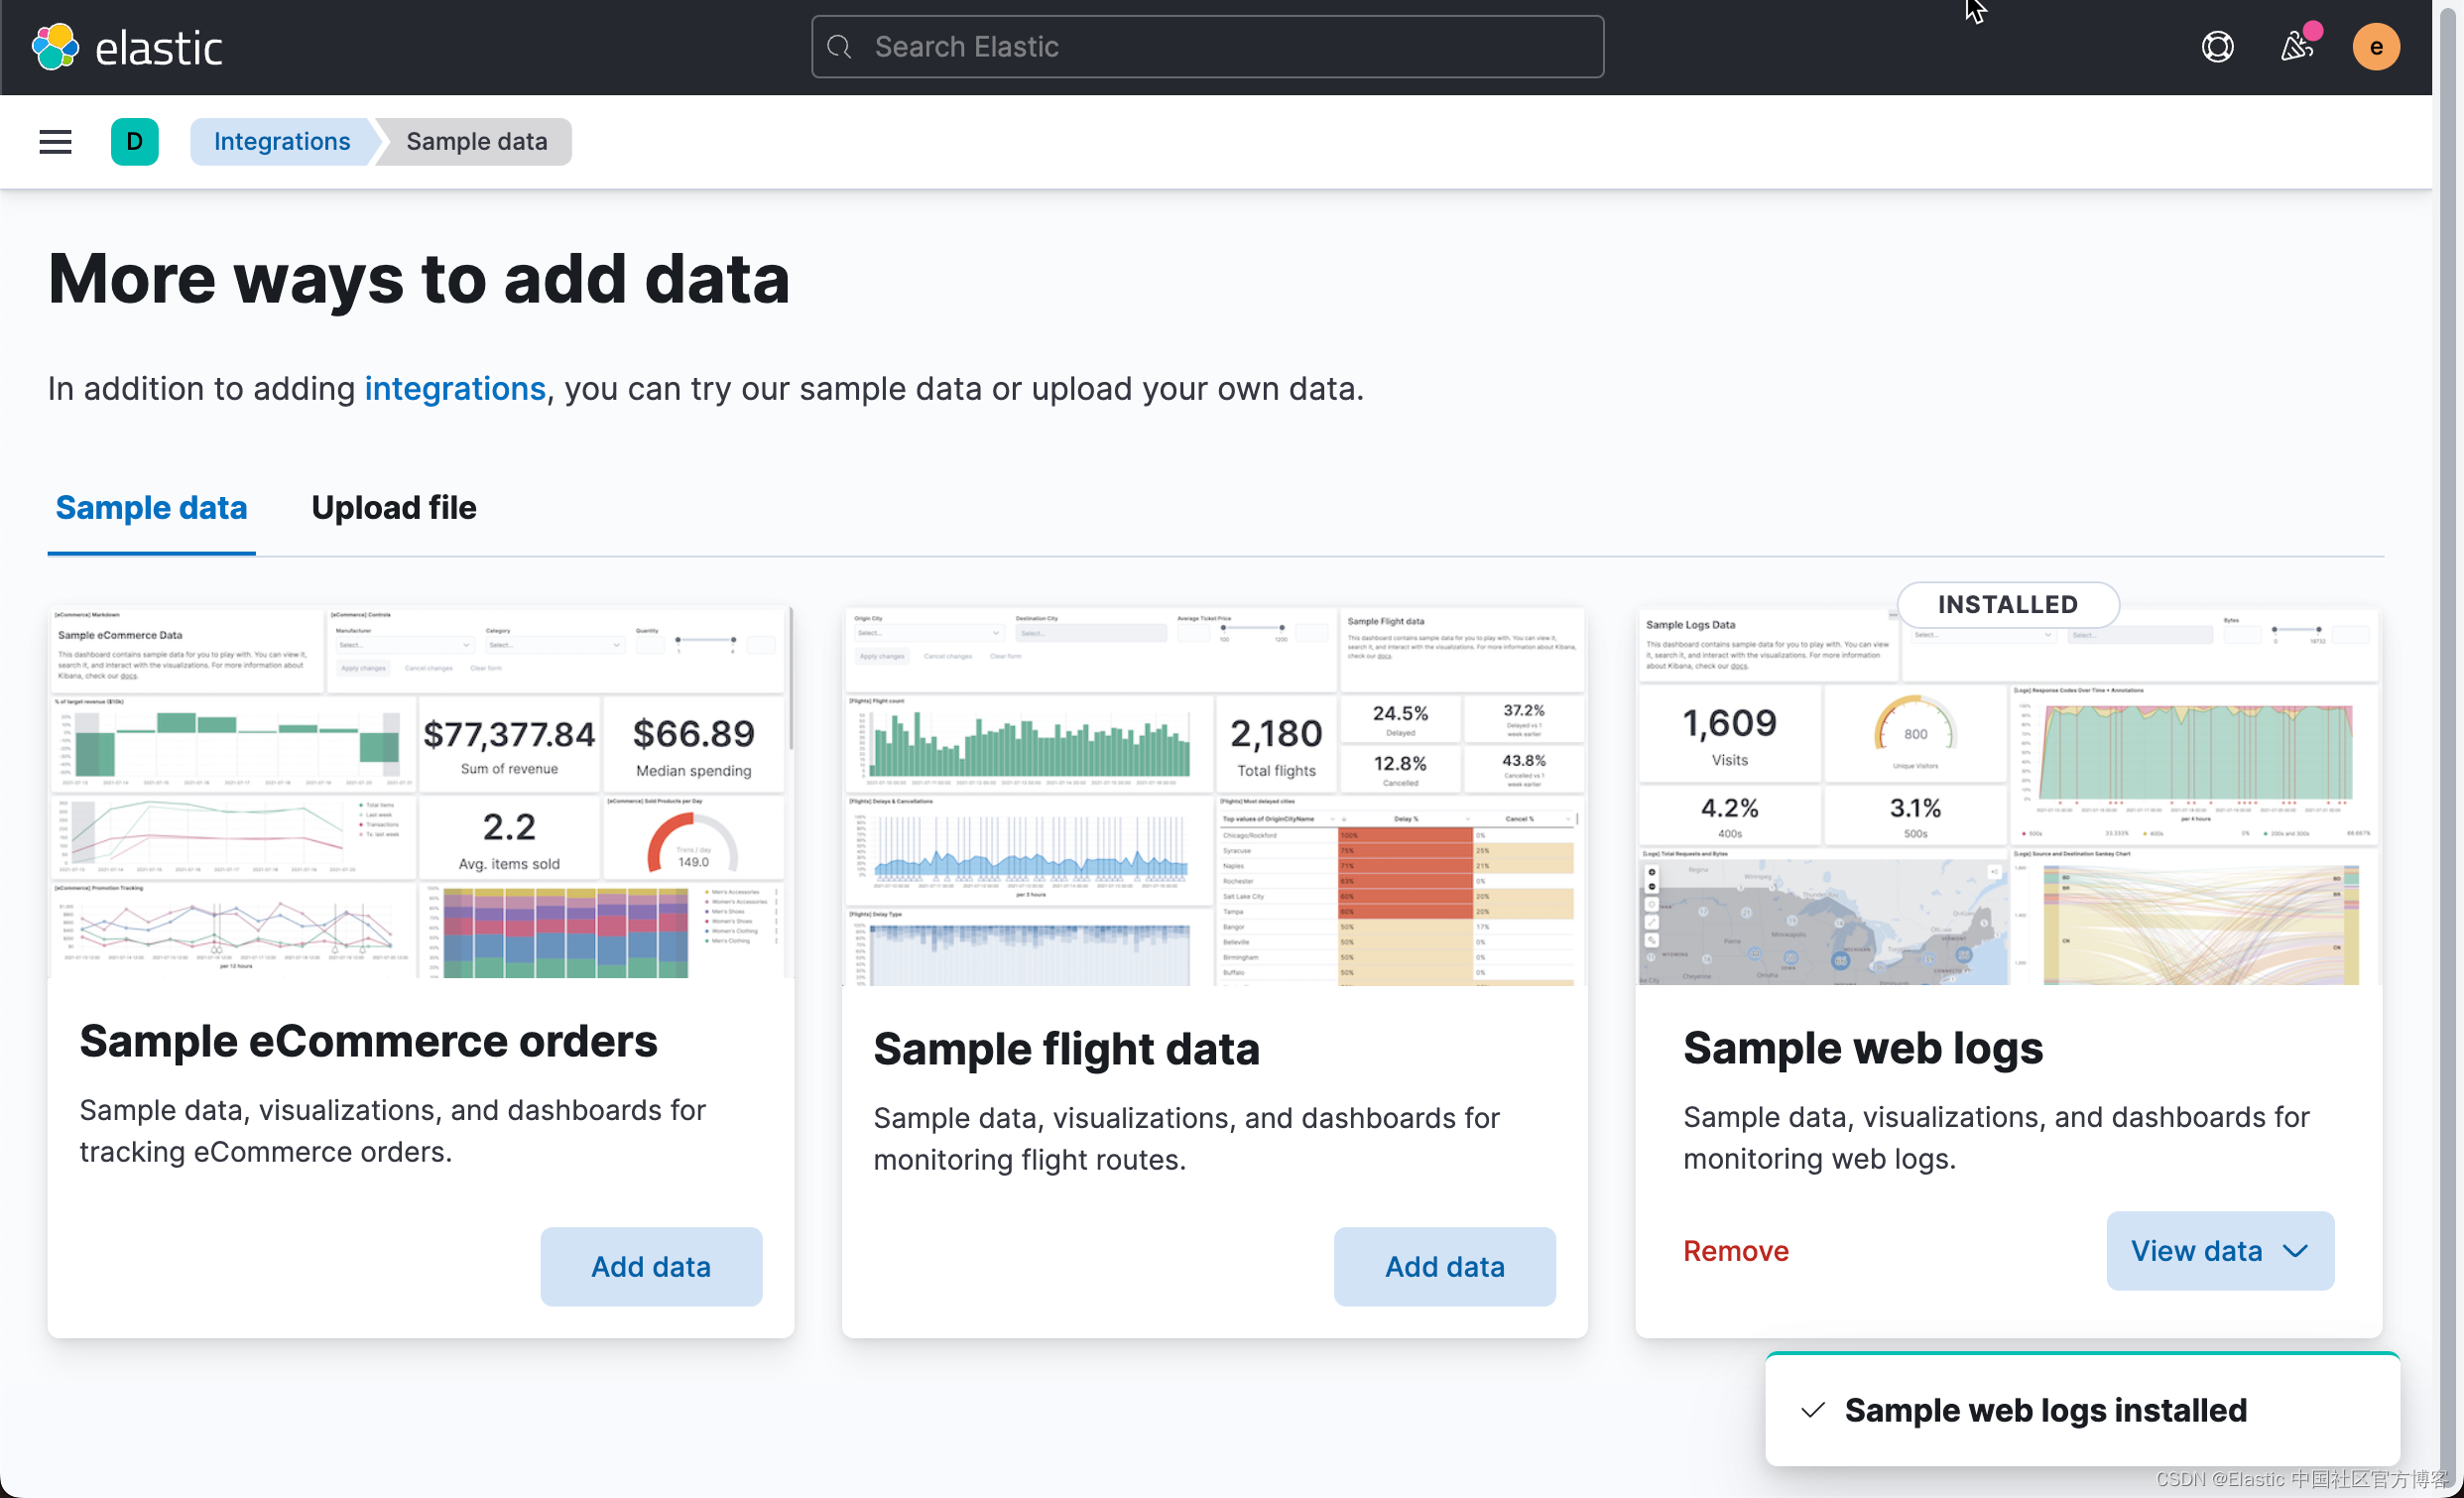Switch to the Upload file tab
The height and width of the screenshot is (1498, 2464).
click(393, 508)
